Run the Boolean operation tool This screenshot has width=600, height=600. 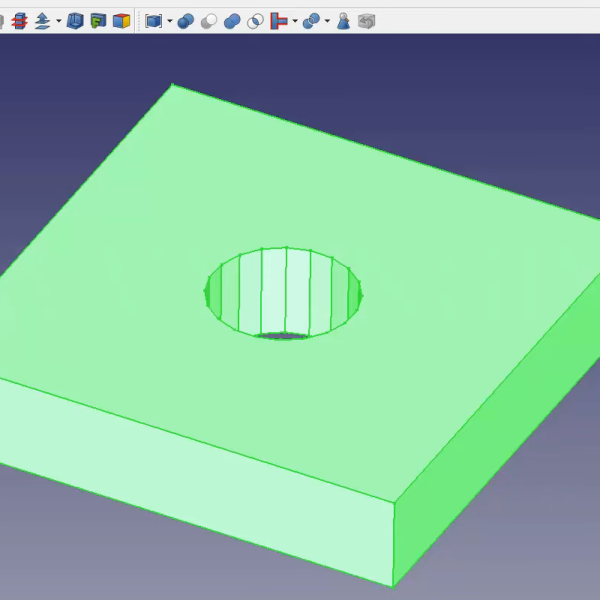pos(186,21)
